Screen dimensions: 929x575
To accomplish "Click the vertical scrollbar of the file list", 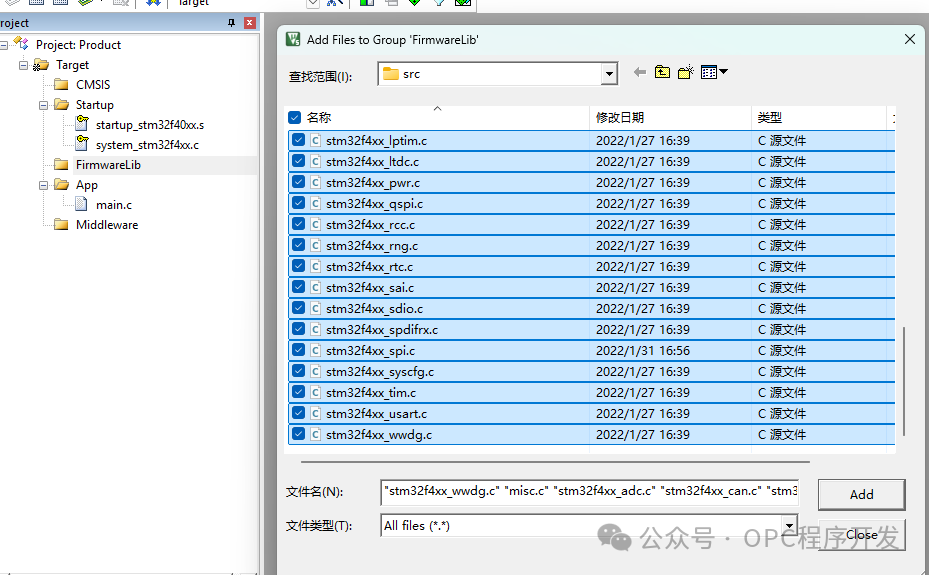I will 904,381.
